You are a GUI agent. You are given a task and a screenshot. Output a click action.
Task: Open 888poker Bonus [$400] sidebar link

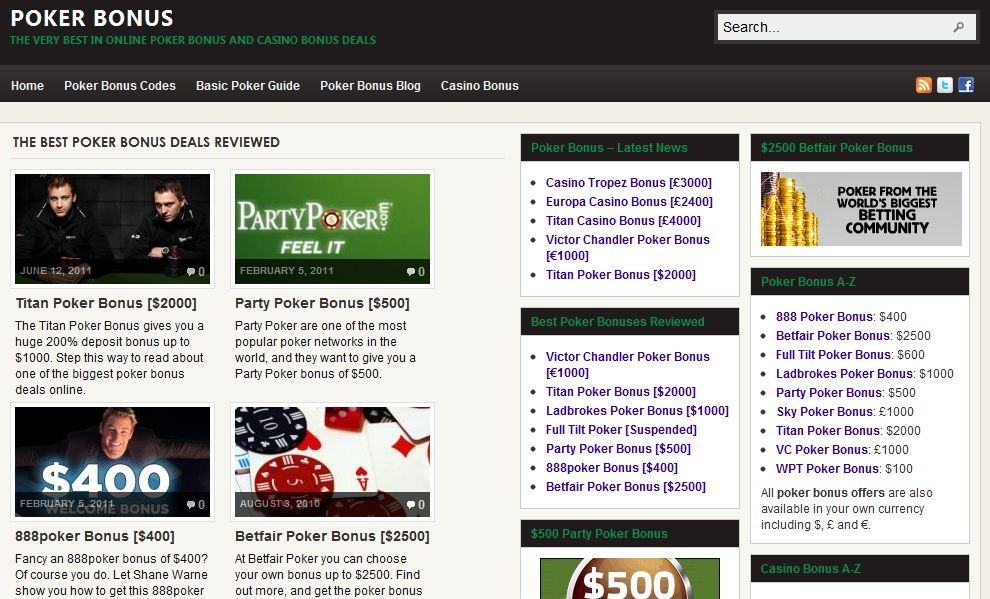pos(612,467)
